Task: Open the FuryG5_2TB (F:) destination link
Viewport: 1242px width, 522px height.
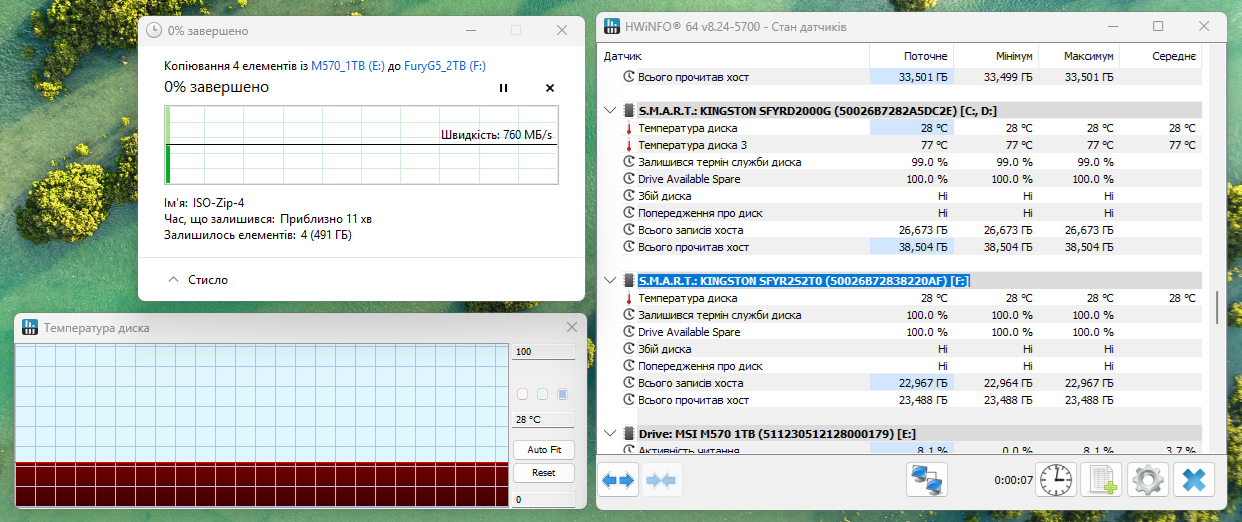Action: [x=444, y=65]
